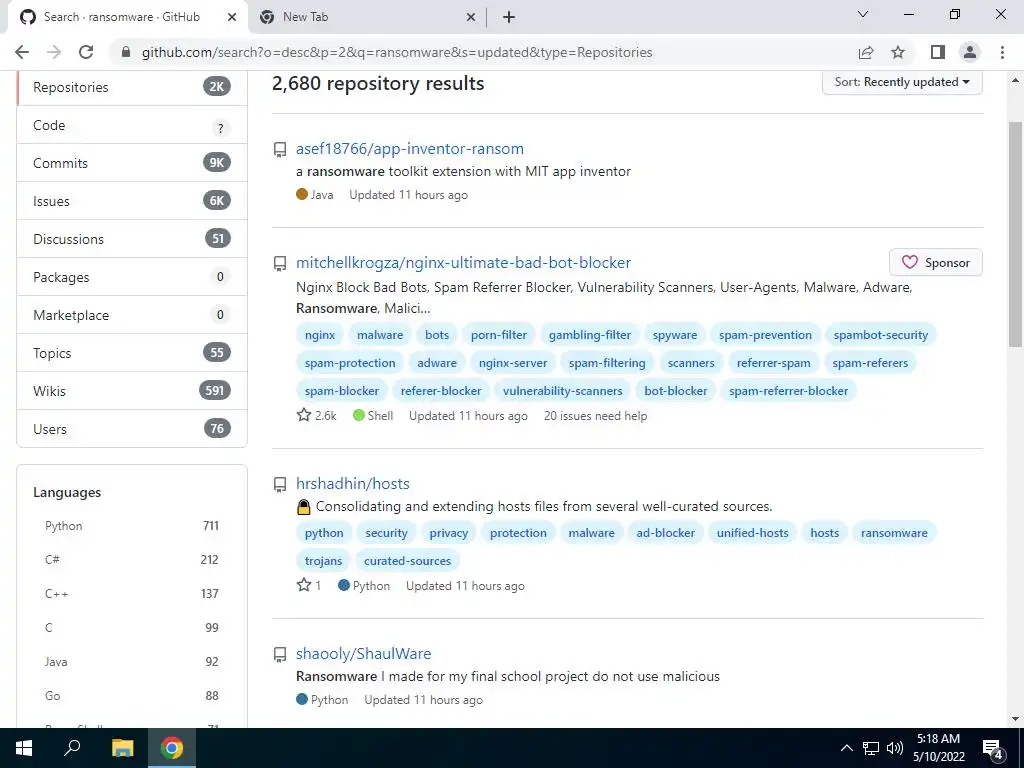1024x768 pixels.
Task: Click the browser forward arrow
Action: click(x=54, y=52)
